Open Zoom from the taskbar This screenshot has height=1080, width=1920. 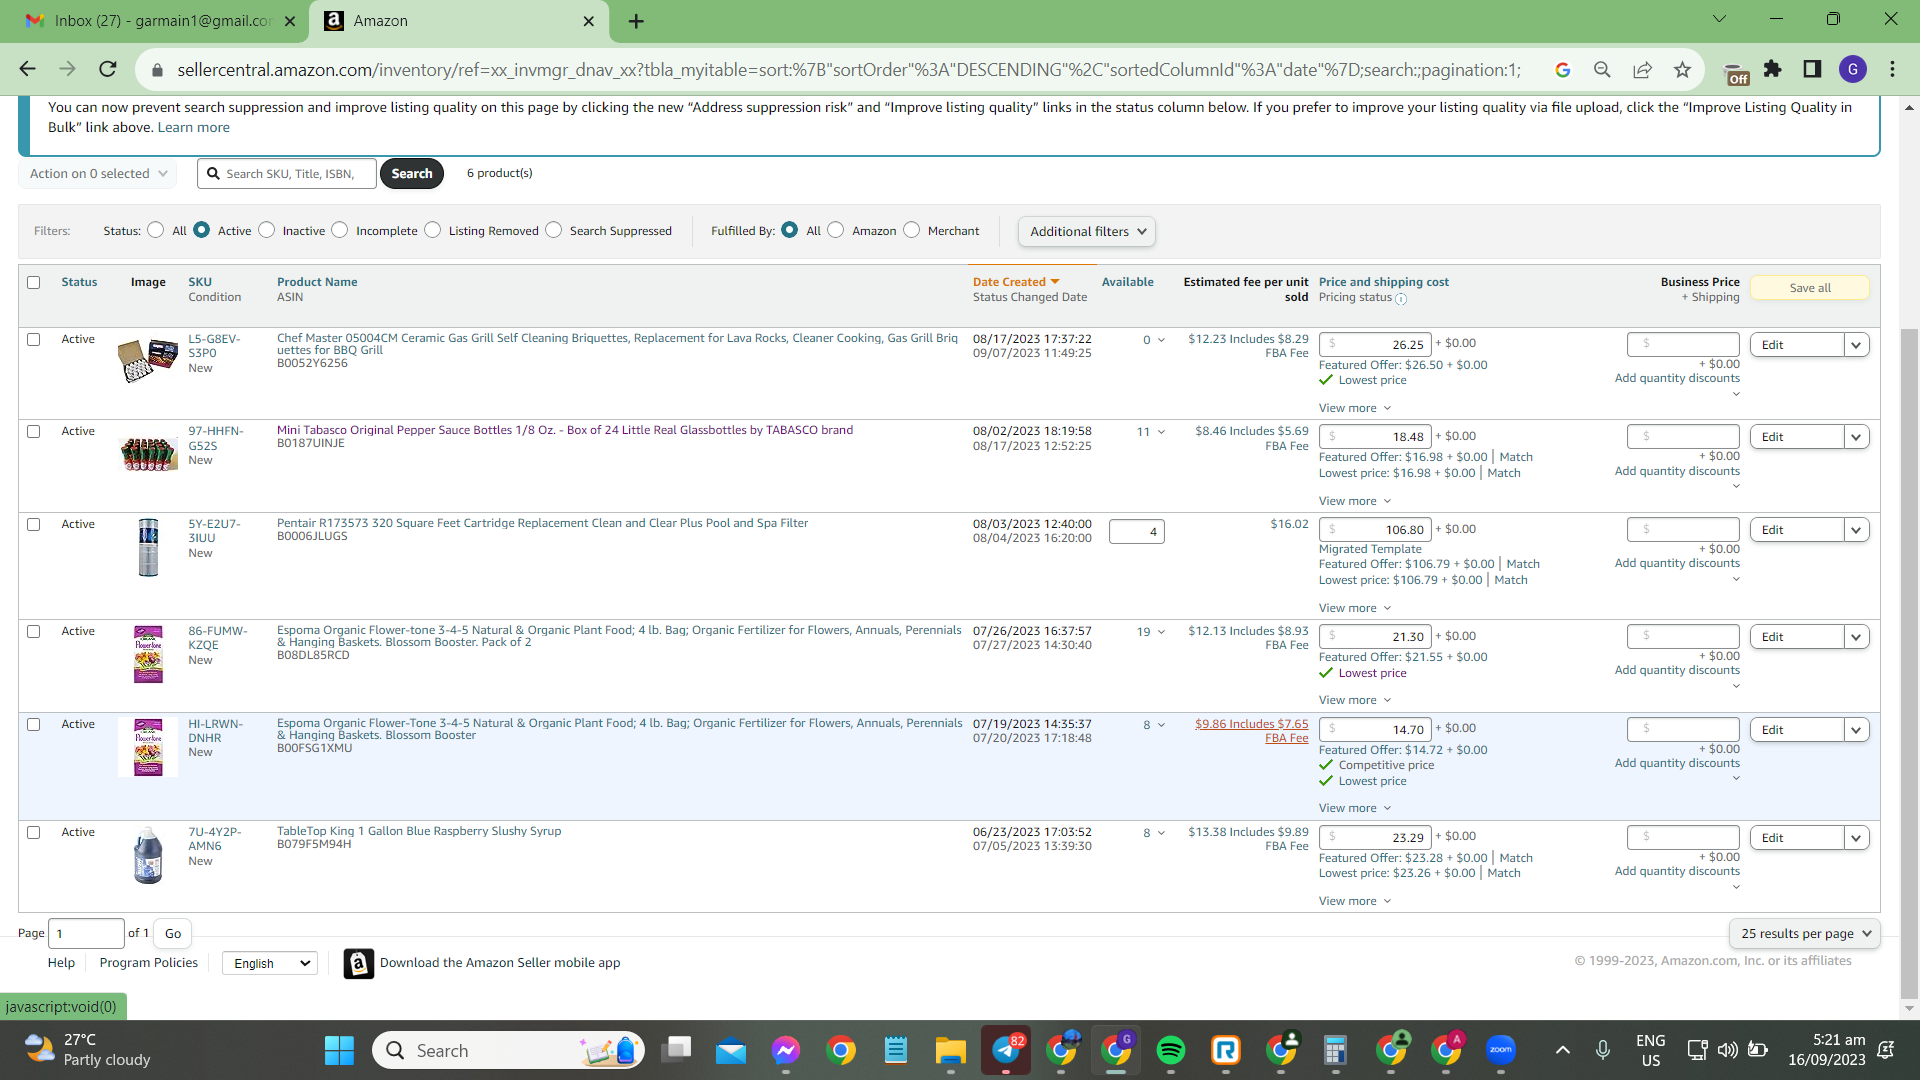[1500, 1050]
